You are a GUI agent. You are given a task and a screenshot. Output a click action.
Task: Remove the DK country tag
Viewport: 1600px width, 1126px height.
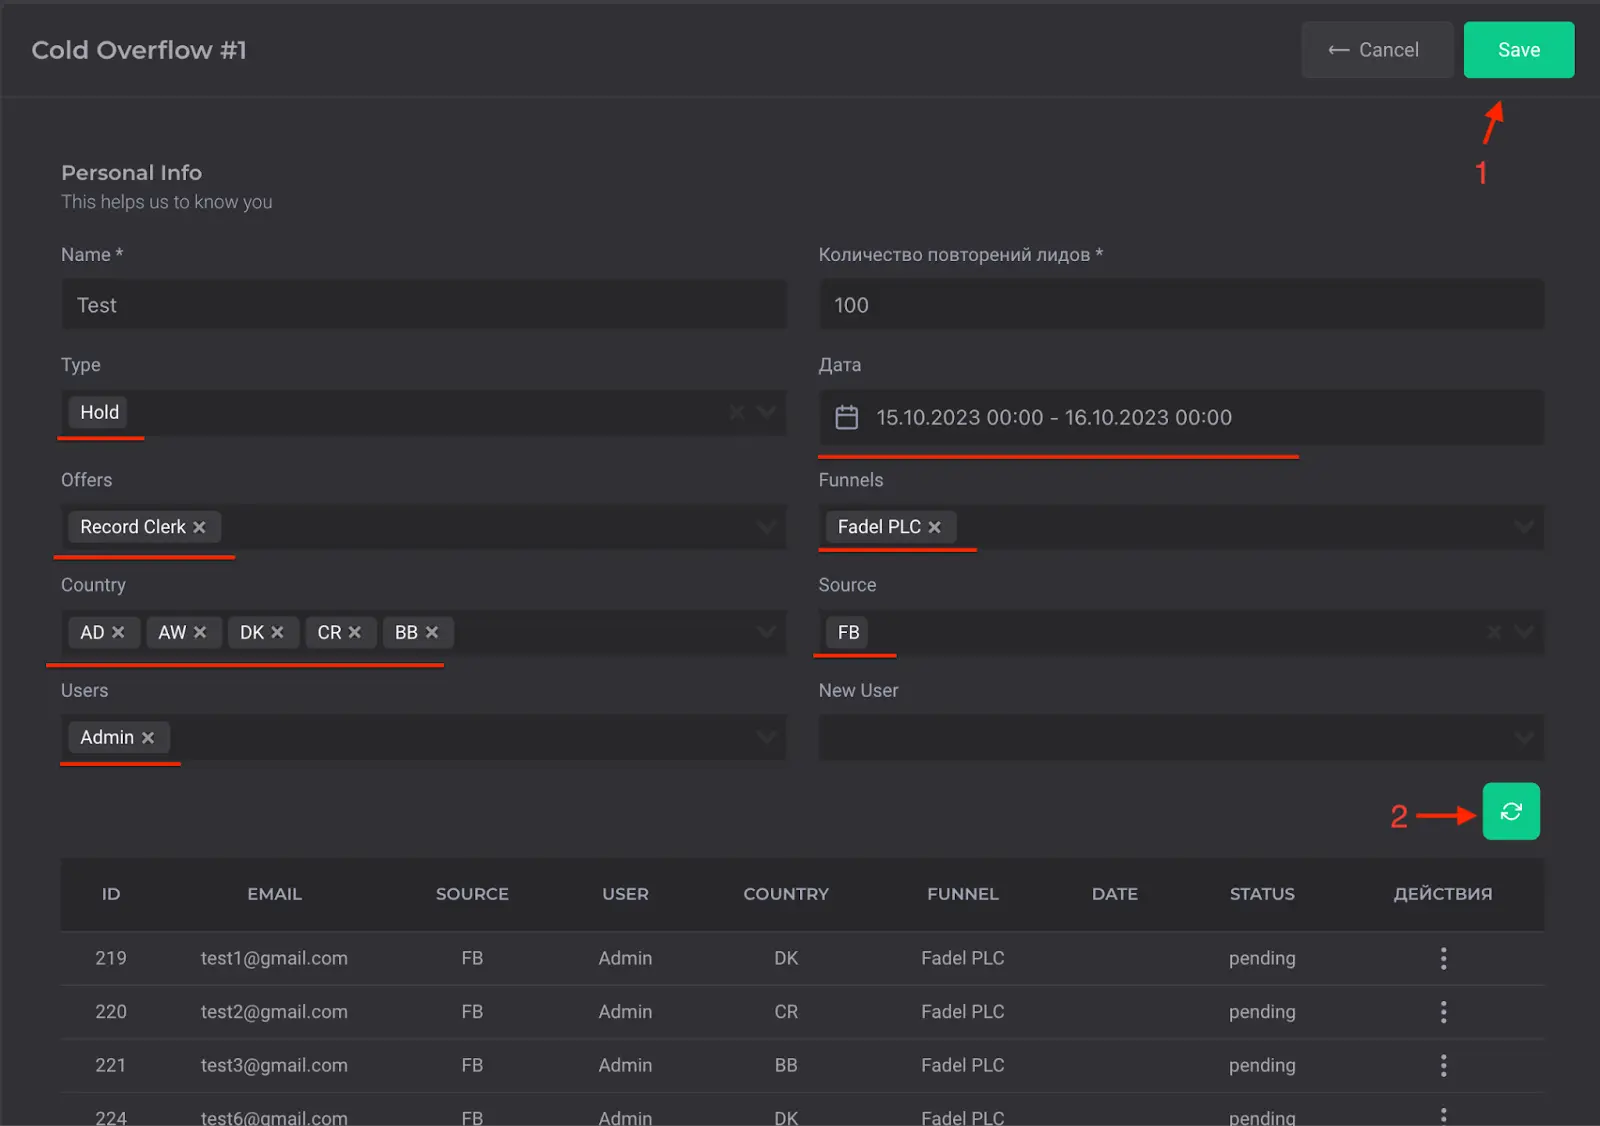[x=277, y=632]
